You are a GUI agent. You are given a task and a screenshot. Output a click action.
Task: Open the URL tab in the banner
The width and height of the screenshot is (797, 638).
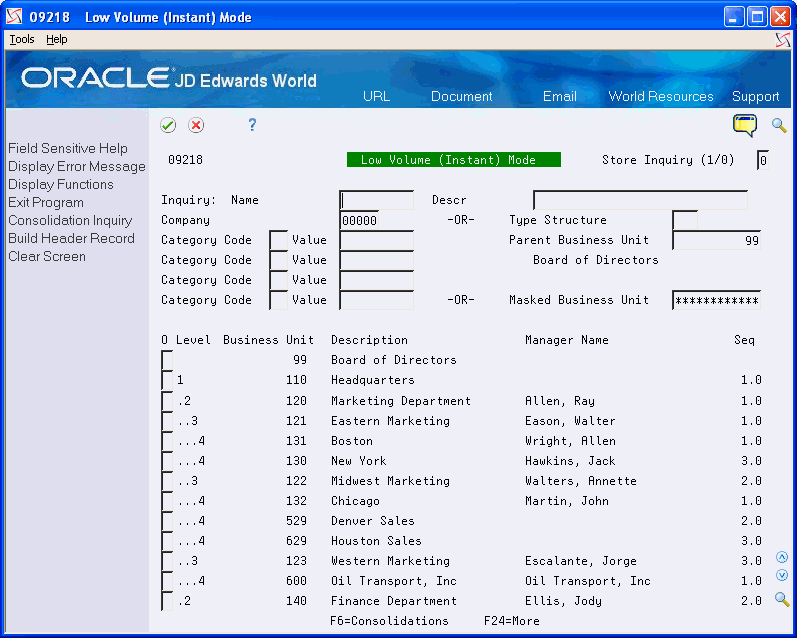pyautogui.click(x=376, y=97)
